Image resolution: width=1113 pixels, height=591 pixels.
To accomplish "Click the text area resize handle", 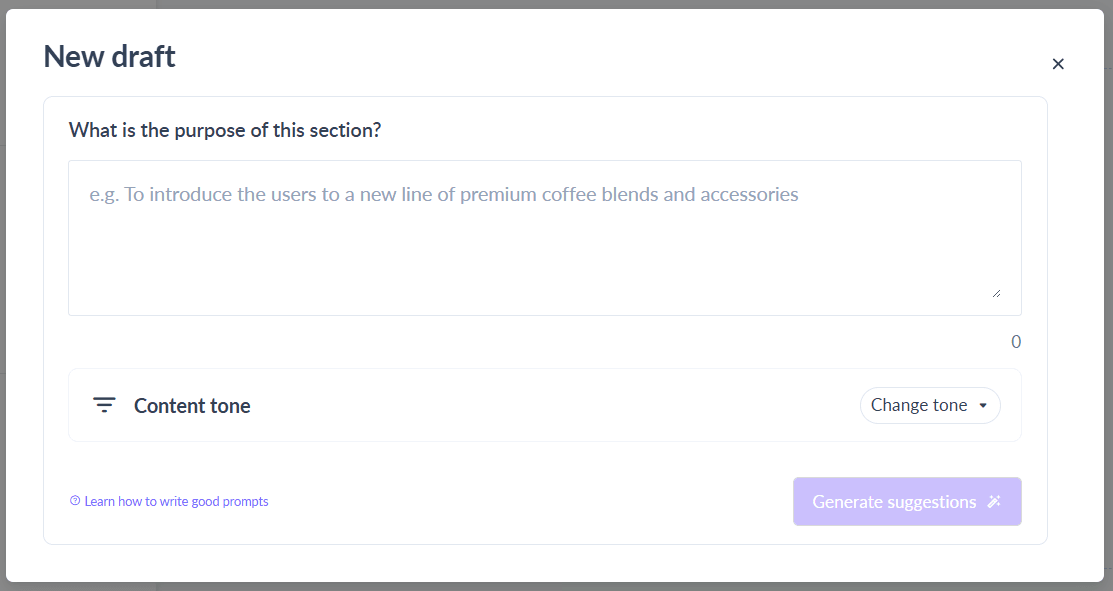I will (996, 292).
